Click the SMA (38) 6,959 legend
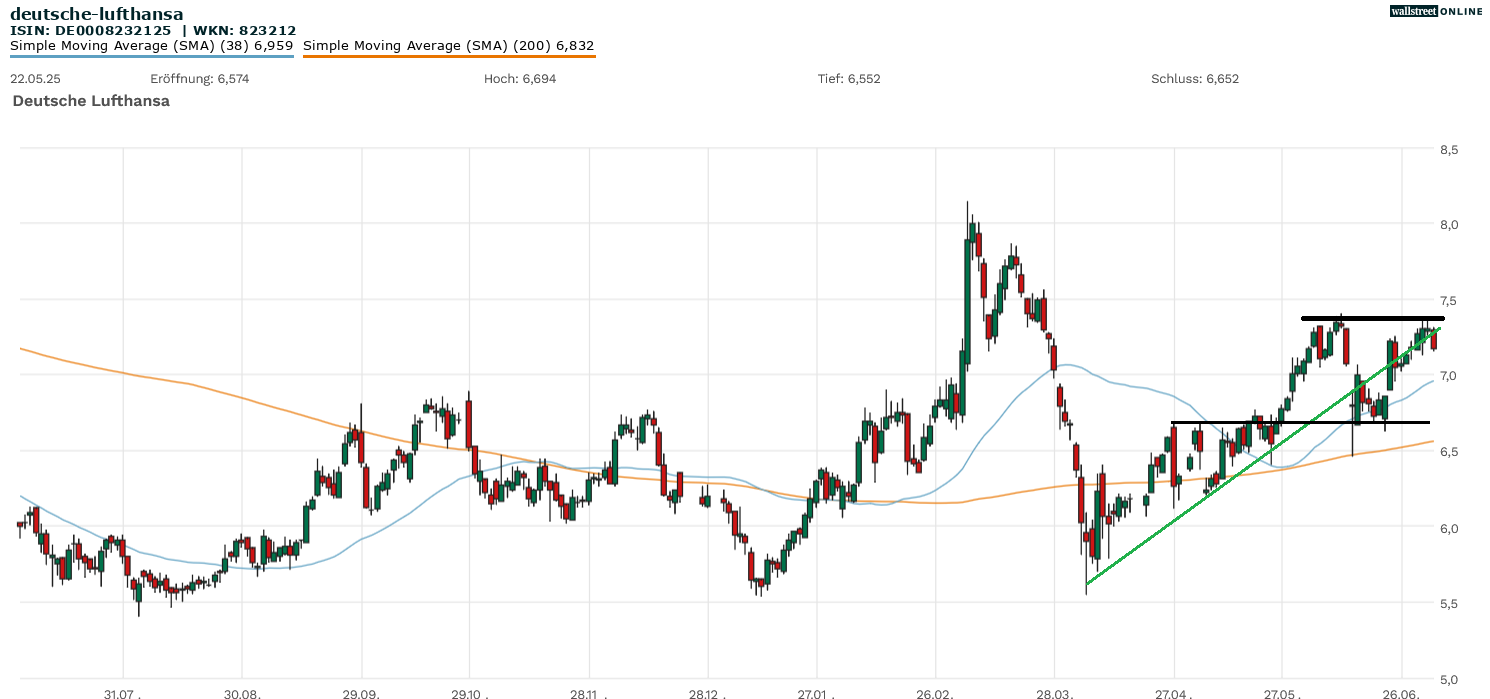Image resolution: width=1490 pixels, height=699 pixels. pos(152,46)
